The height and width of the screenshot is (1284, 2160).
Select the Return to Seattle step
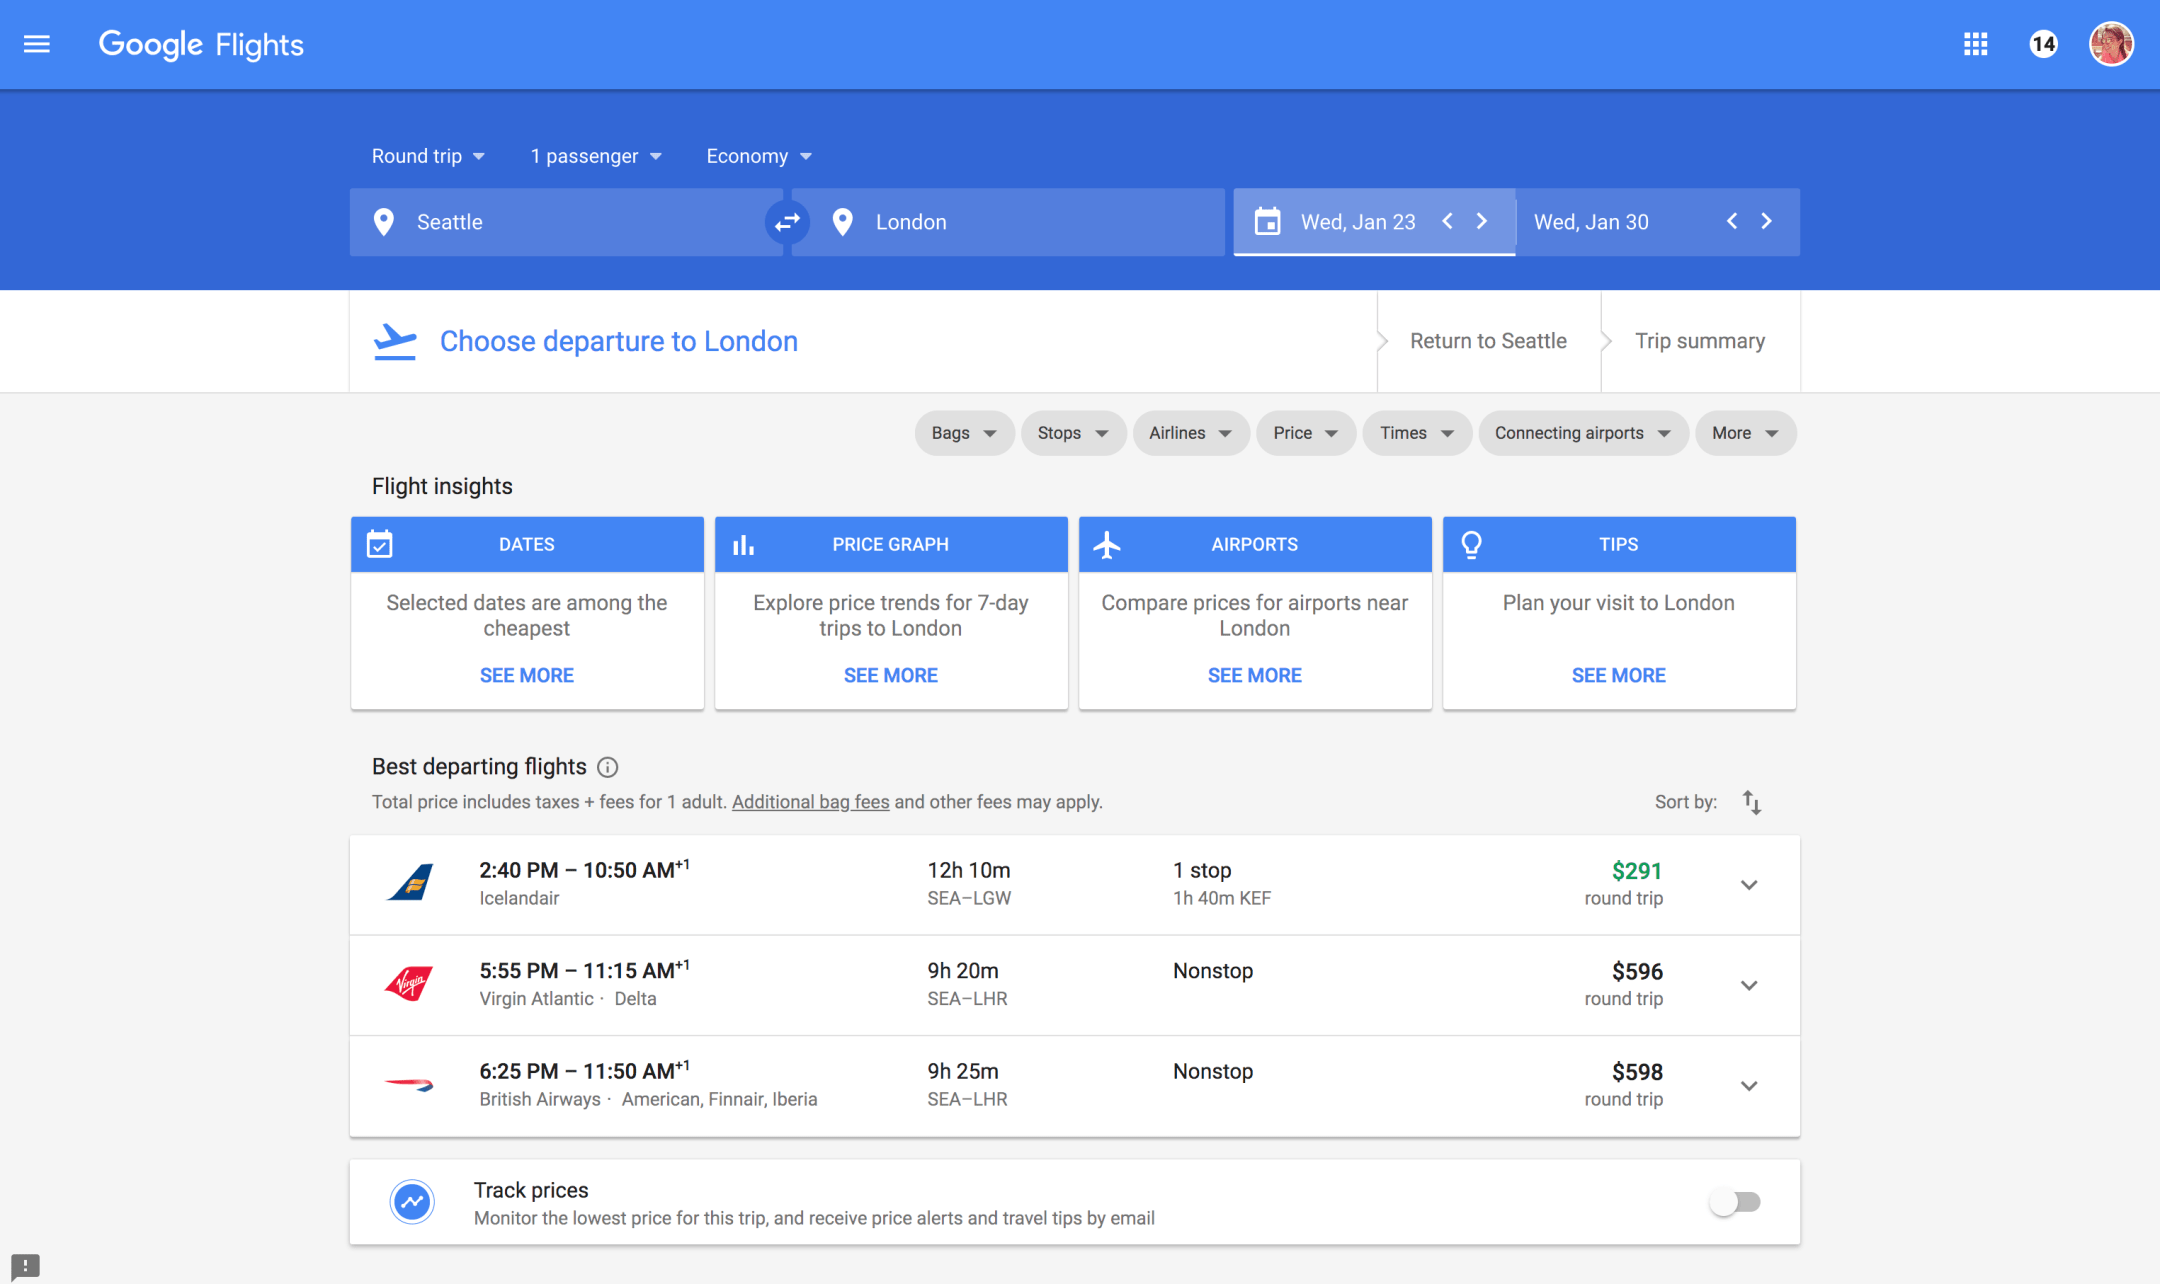pos(1488,341)
